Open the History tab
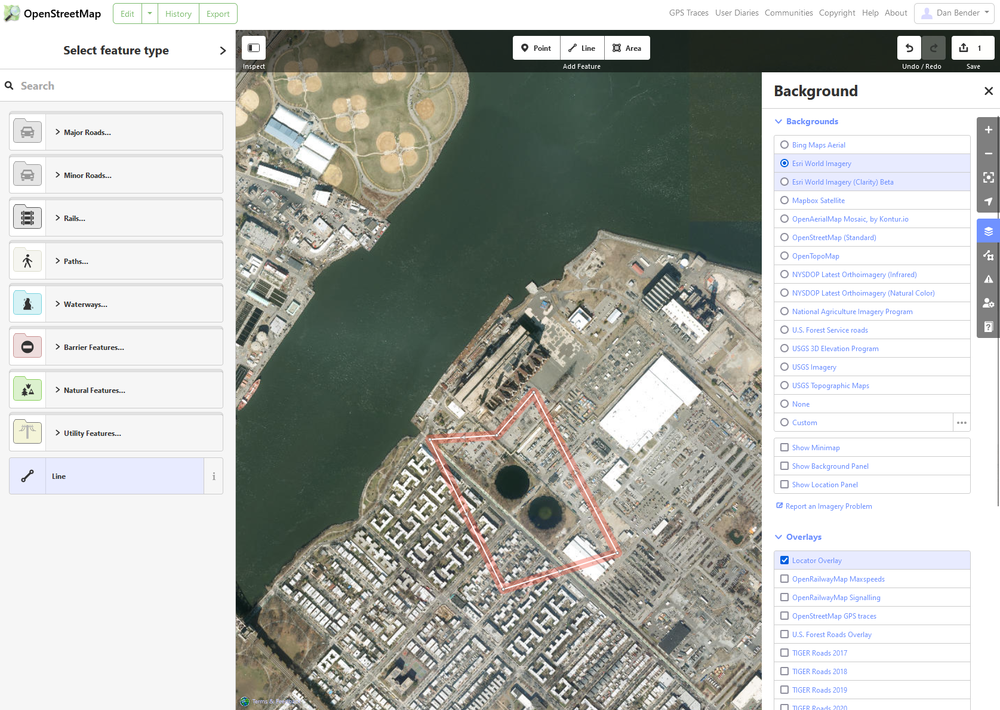Viewport: 1000px width, 710px height. [178, 14]
